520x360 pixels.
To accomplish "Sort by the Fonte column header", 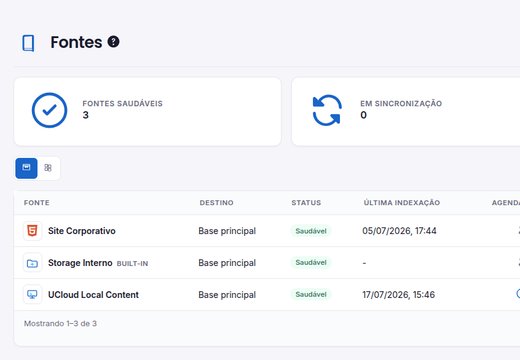I will pyautogui.click(x=37, y=203).
